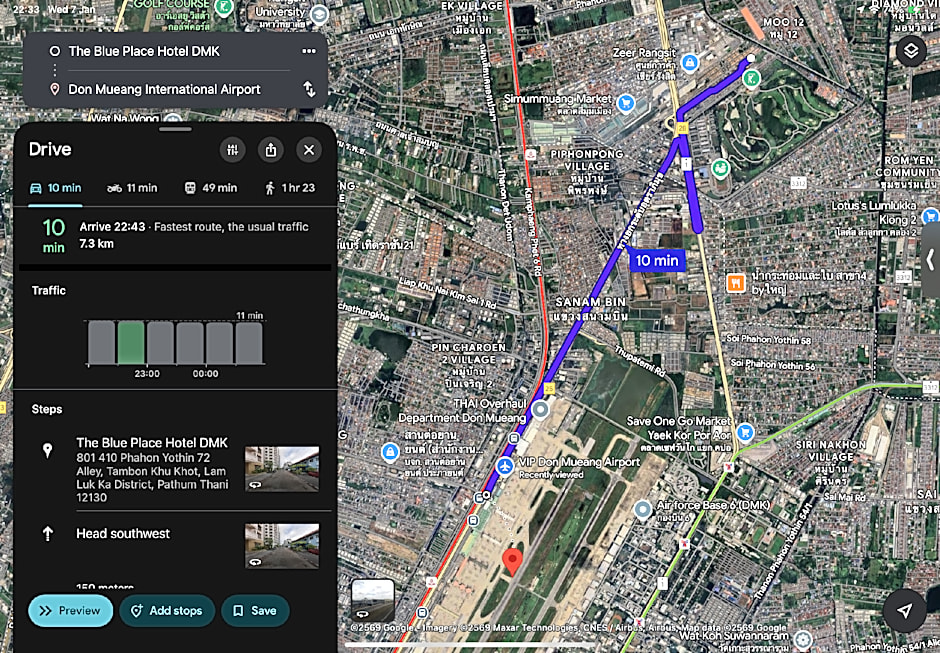The height and width of the screenshot is (653, 940).
Task: Click Save One Go Market cart icon
Action: coord(745,431)
